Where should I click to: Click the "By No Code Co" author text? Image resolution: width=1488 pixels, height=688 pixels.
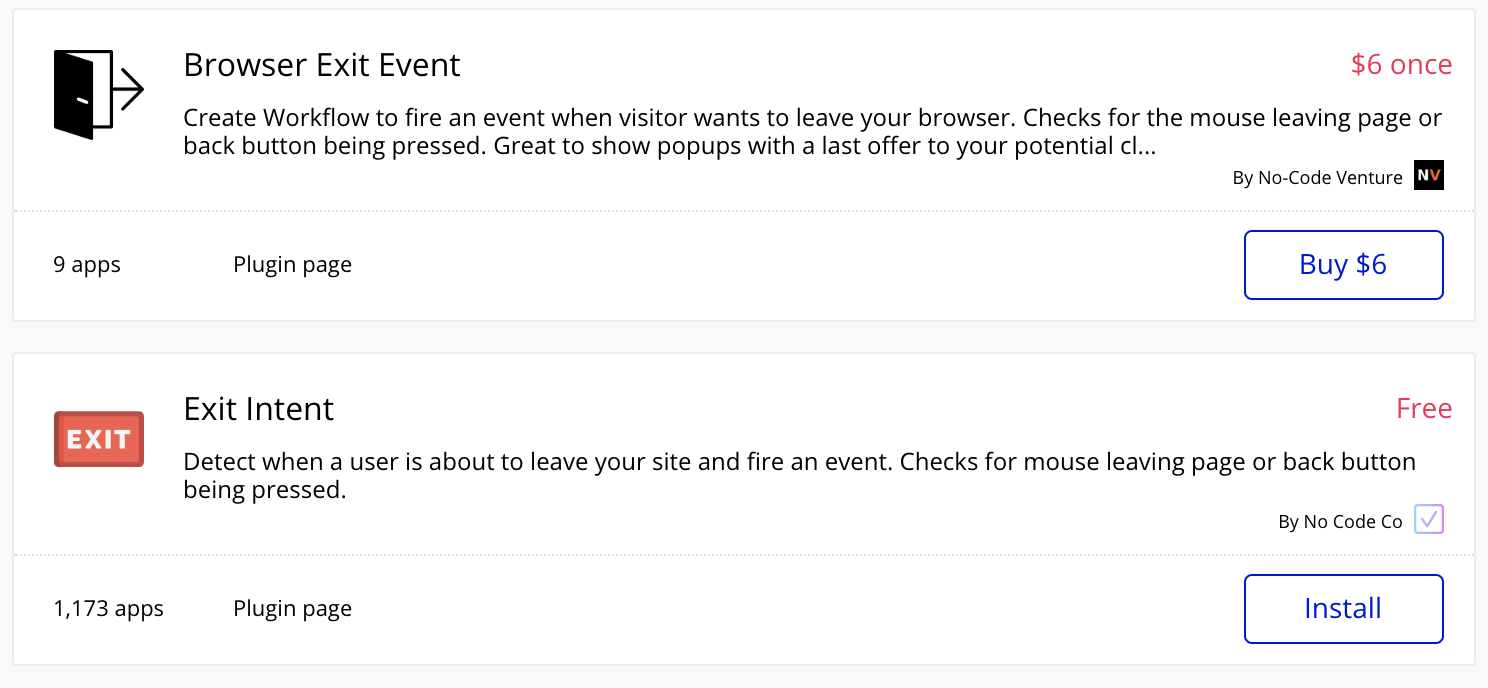coord(1340,522)
